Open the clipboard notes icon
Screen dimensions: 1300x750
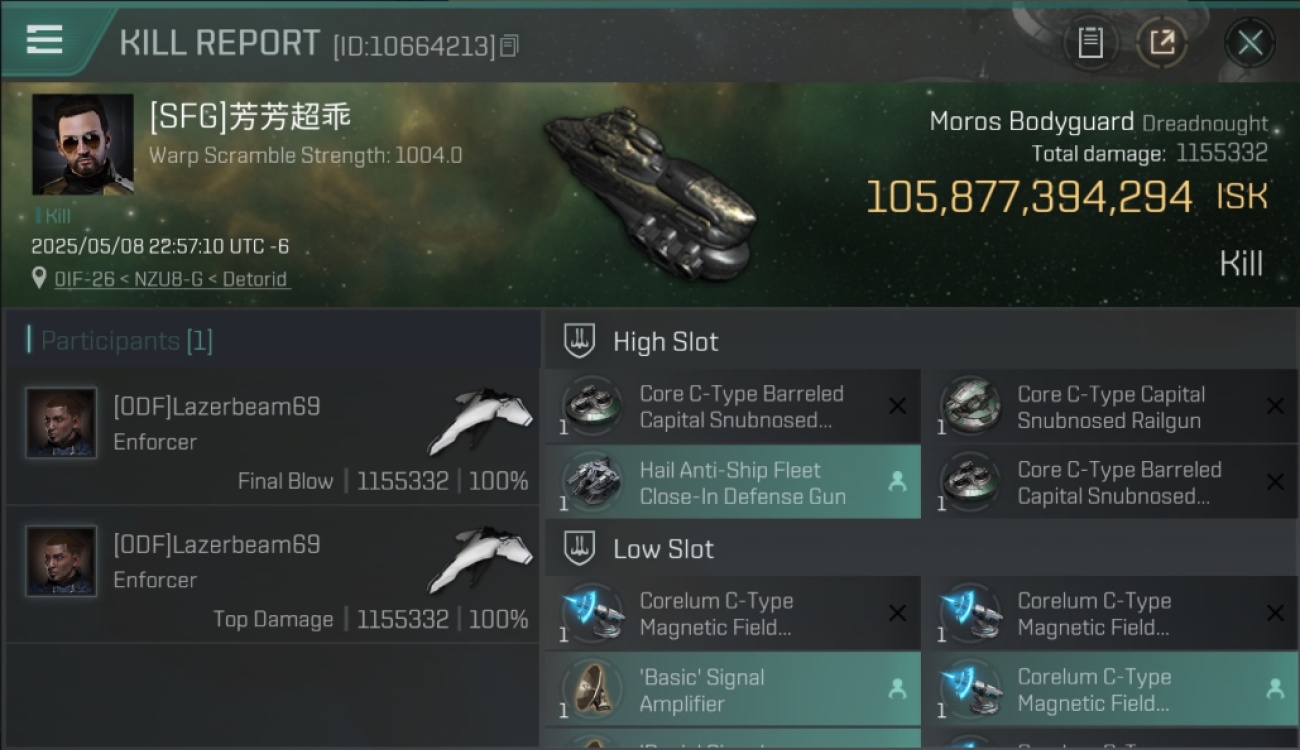[1090, 43]
